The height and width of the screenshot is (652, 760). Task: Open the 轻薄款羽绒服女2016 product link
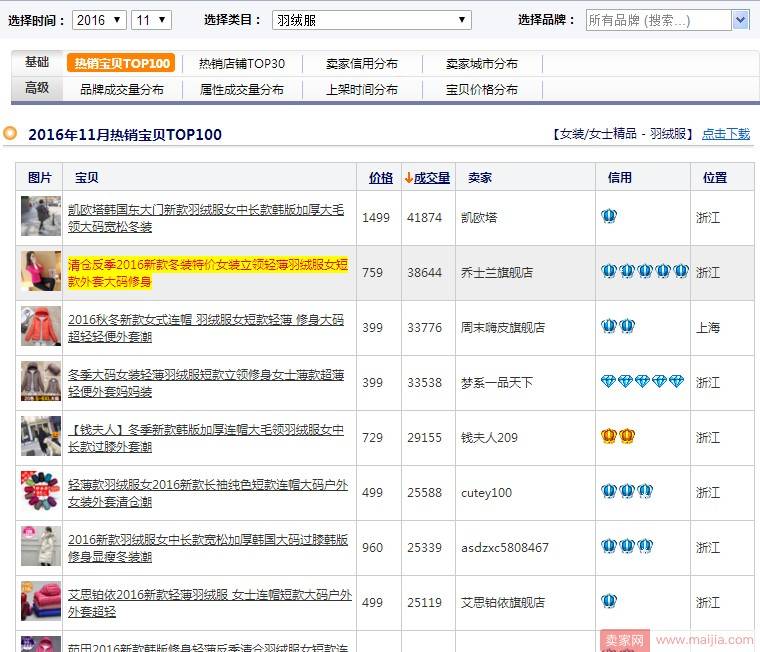pos(208,493)
